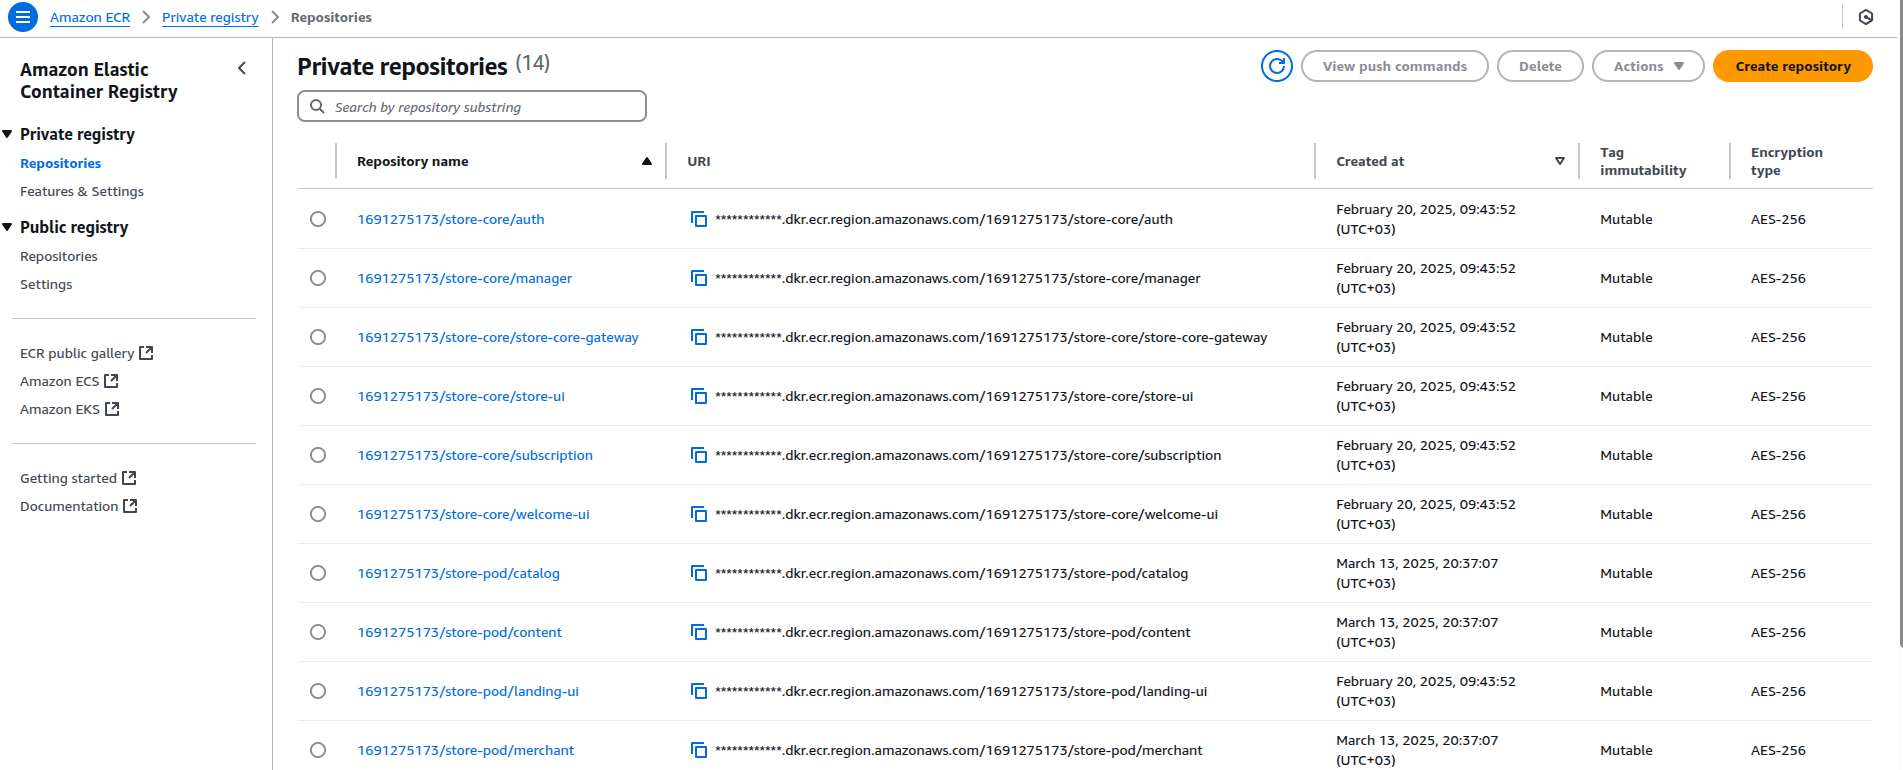Copy URI of store-core/welcome-ui repository
Image resolution: width=1903 pixels, height=770 pixels.
[699, 514]
